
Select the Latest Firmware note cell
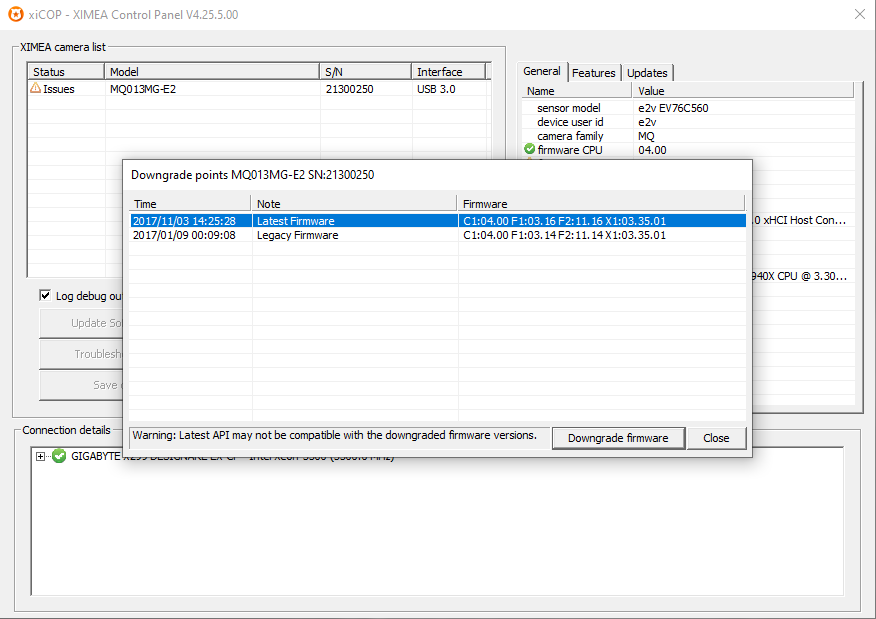(x=296, y=221)
